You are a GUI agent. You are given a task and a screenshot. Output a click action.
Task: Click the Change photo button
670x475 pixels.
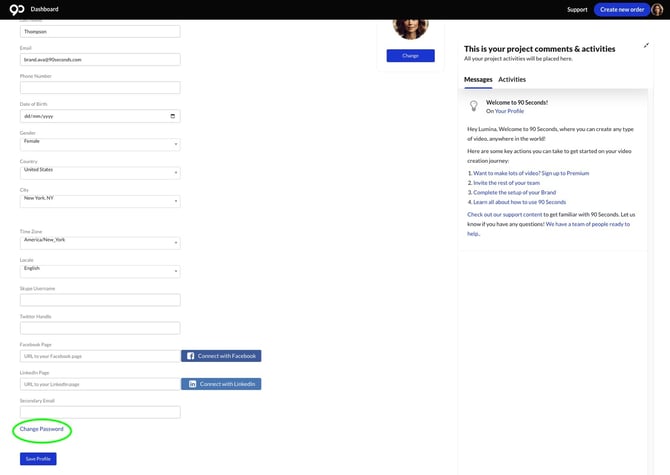point(410,56)
